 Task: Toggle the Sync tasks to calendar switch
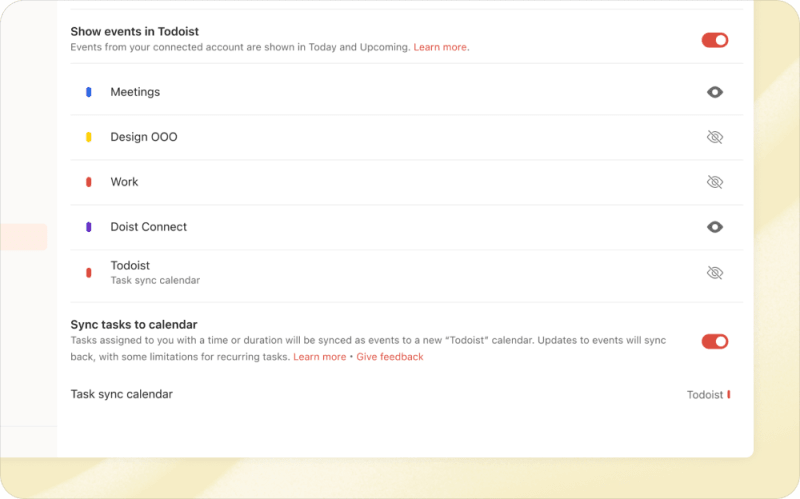(x=714, y=341)
